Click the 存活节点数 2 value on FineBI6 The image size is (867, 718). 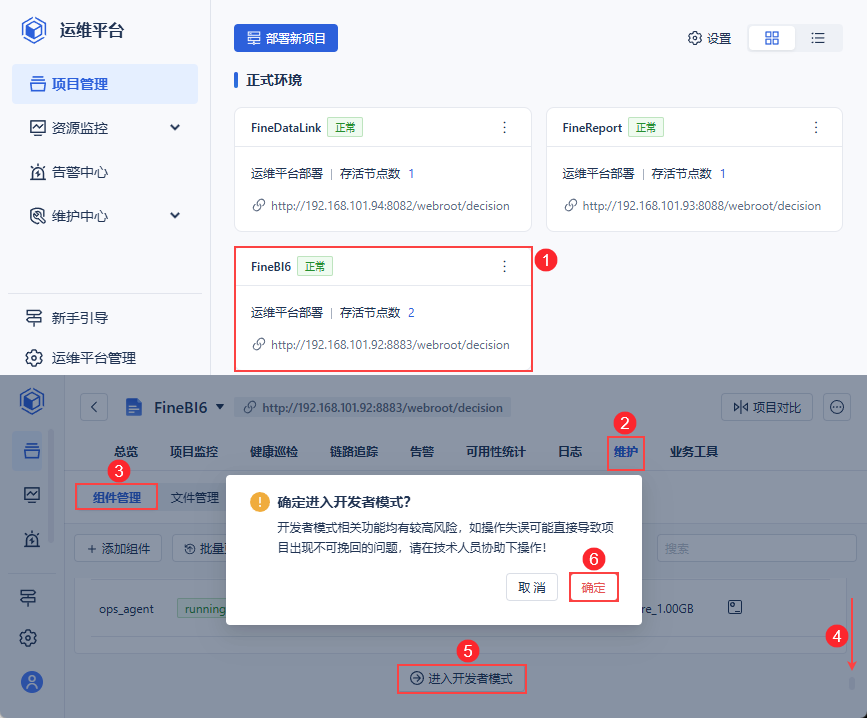411,313
